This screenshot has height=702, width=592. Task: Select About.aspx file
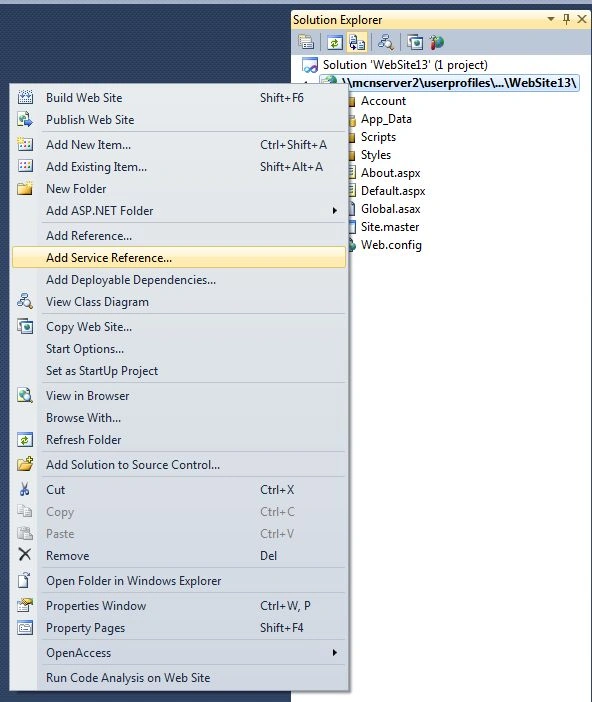pos(390,173)
